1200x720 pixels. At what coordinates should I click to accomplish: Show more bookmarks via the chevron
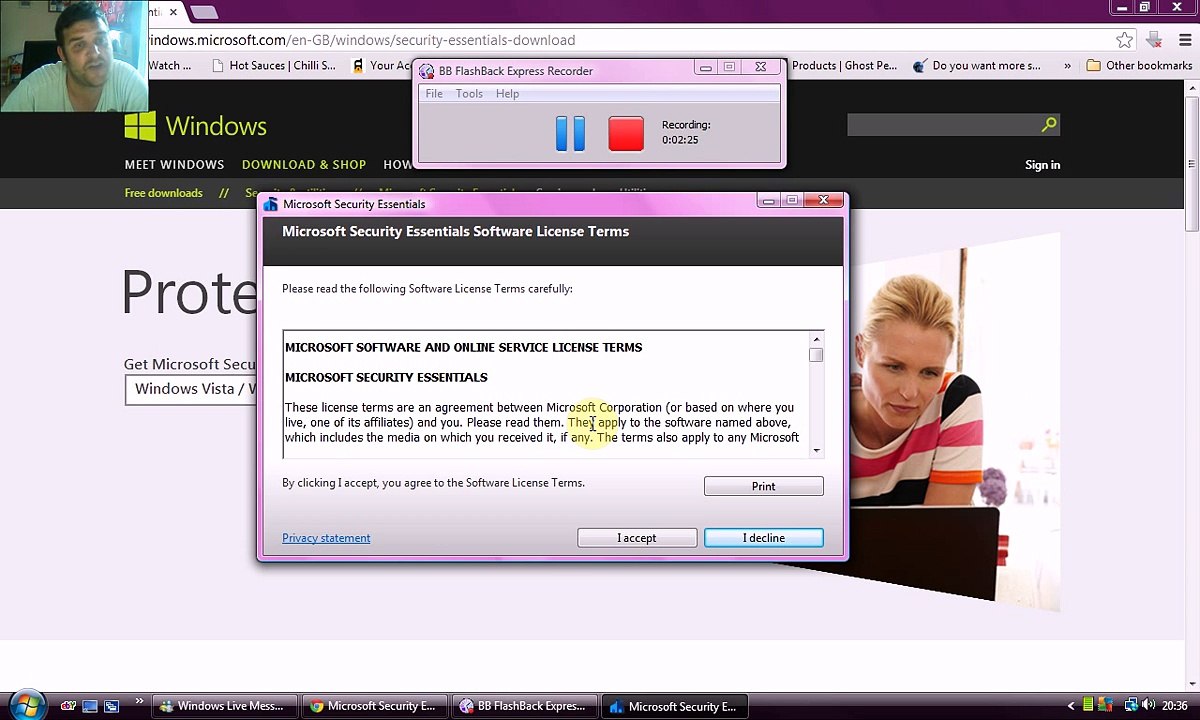click(x=1067, y=66)
